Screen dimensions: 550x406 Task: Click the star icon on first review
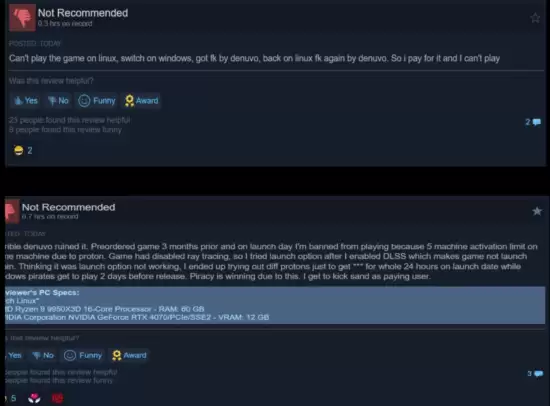coord(535,18)
